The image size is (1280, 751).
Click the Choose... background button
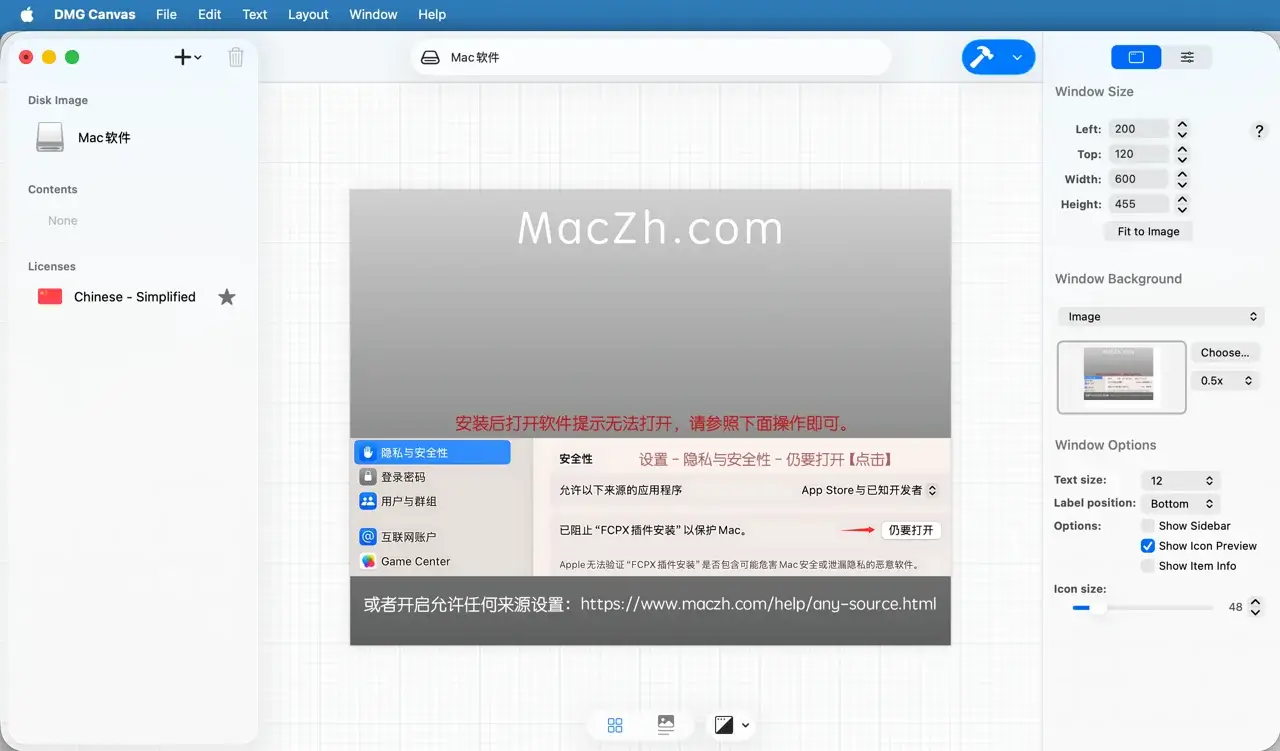pyautogui.click(x=1225, y=353)
